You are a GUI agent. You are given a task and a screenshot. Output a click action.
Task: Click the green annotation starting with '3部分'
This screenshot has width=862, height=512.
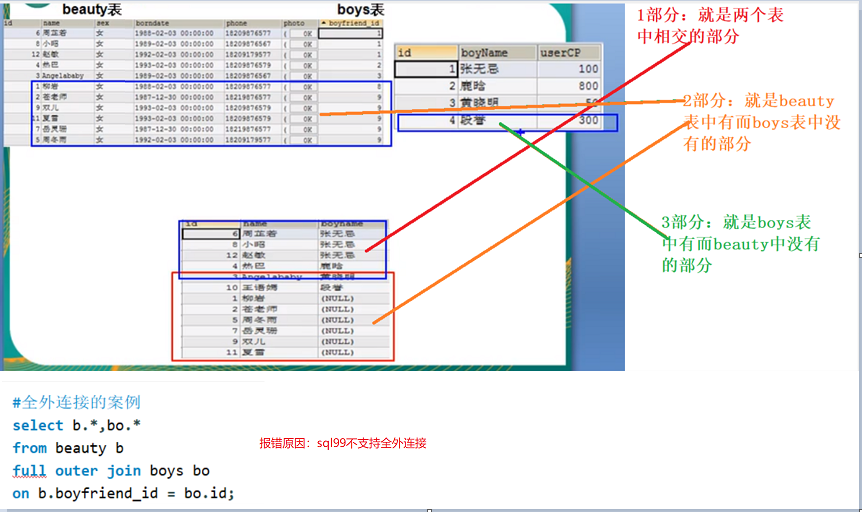pos(741,244)
